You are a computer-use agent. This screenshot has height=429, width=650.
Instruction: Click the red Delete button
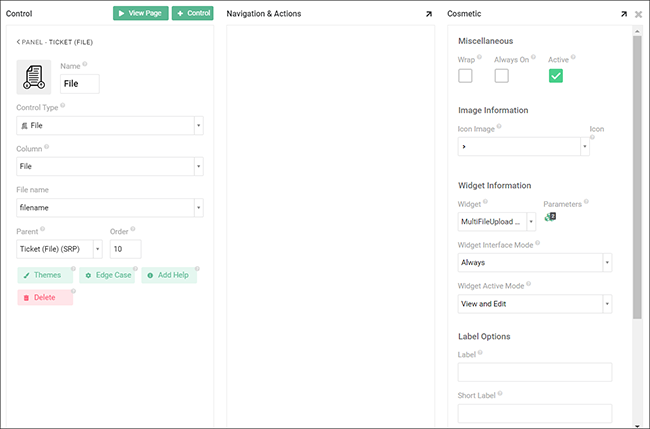pos(45,297)
